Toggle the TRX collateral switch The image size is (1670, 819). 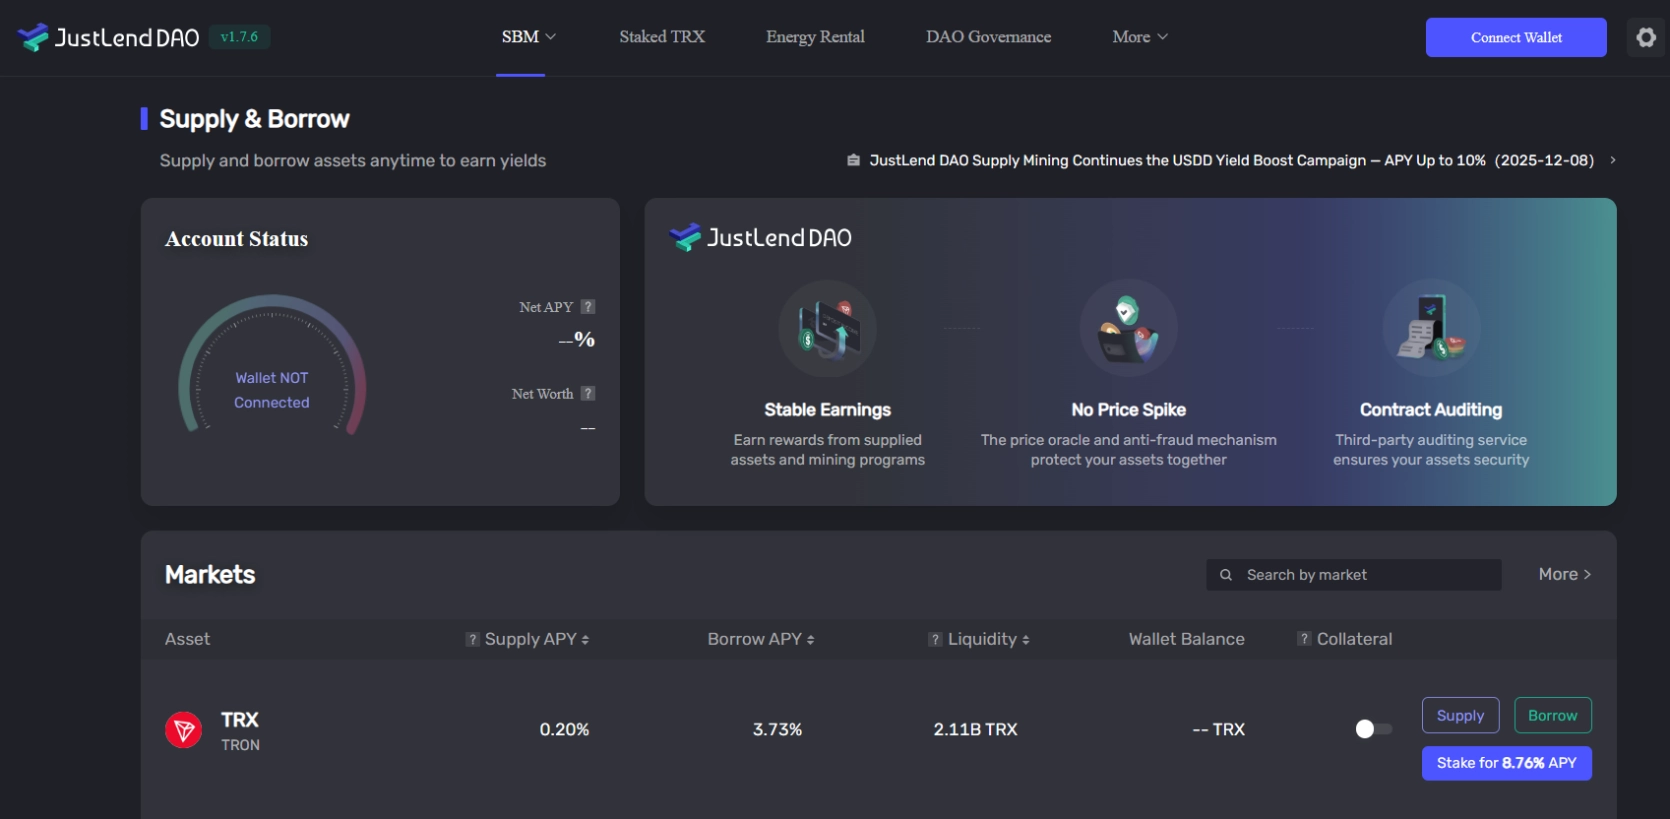[1373, 729]
